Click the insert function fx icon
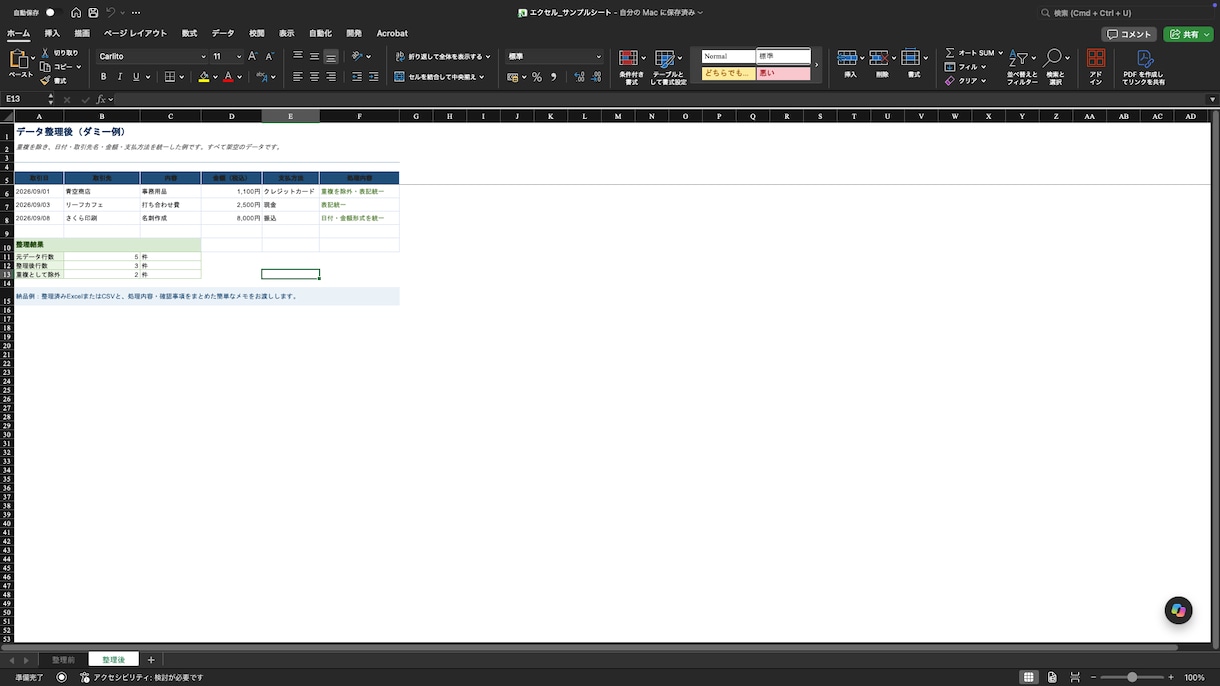Screen dimensions: 1220x686 pos(101,99)
